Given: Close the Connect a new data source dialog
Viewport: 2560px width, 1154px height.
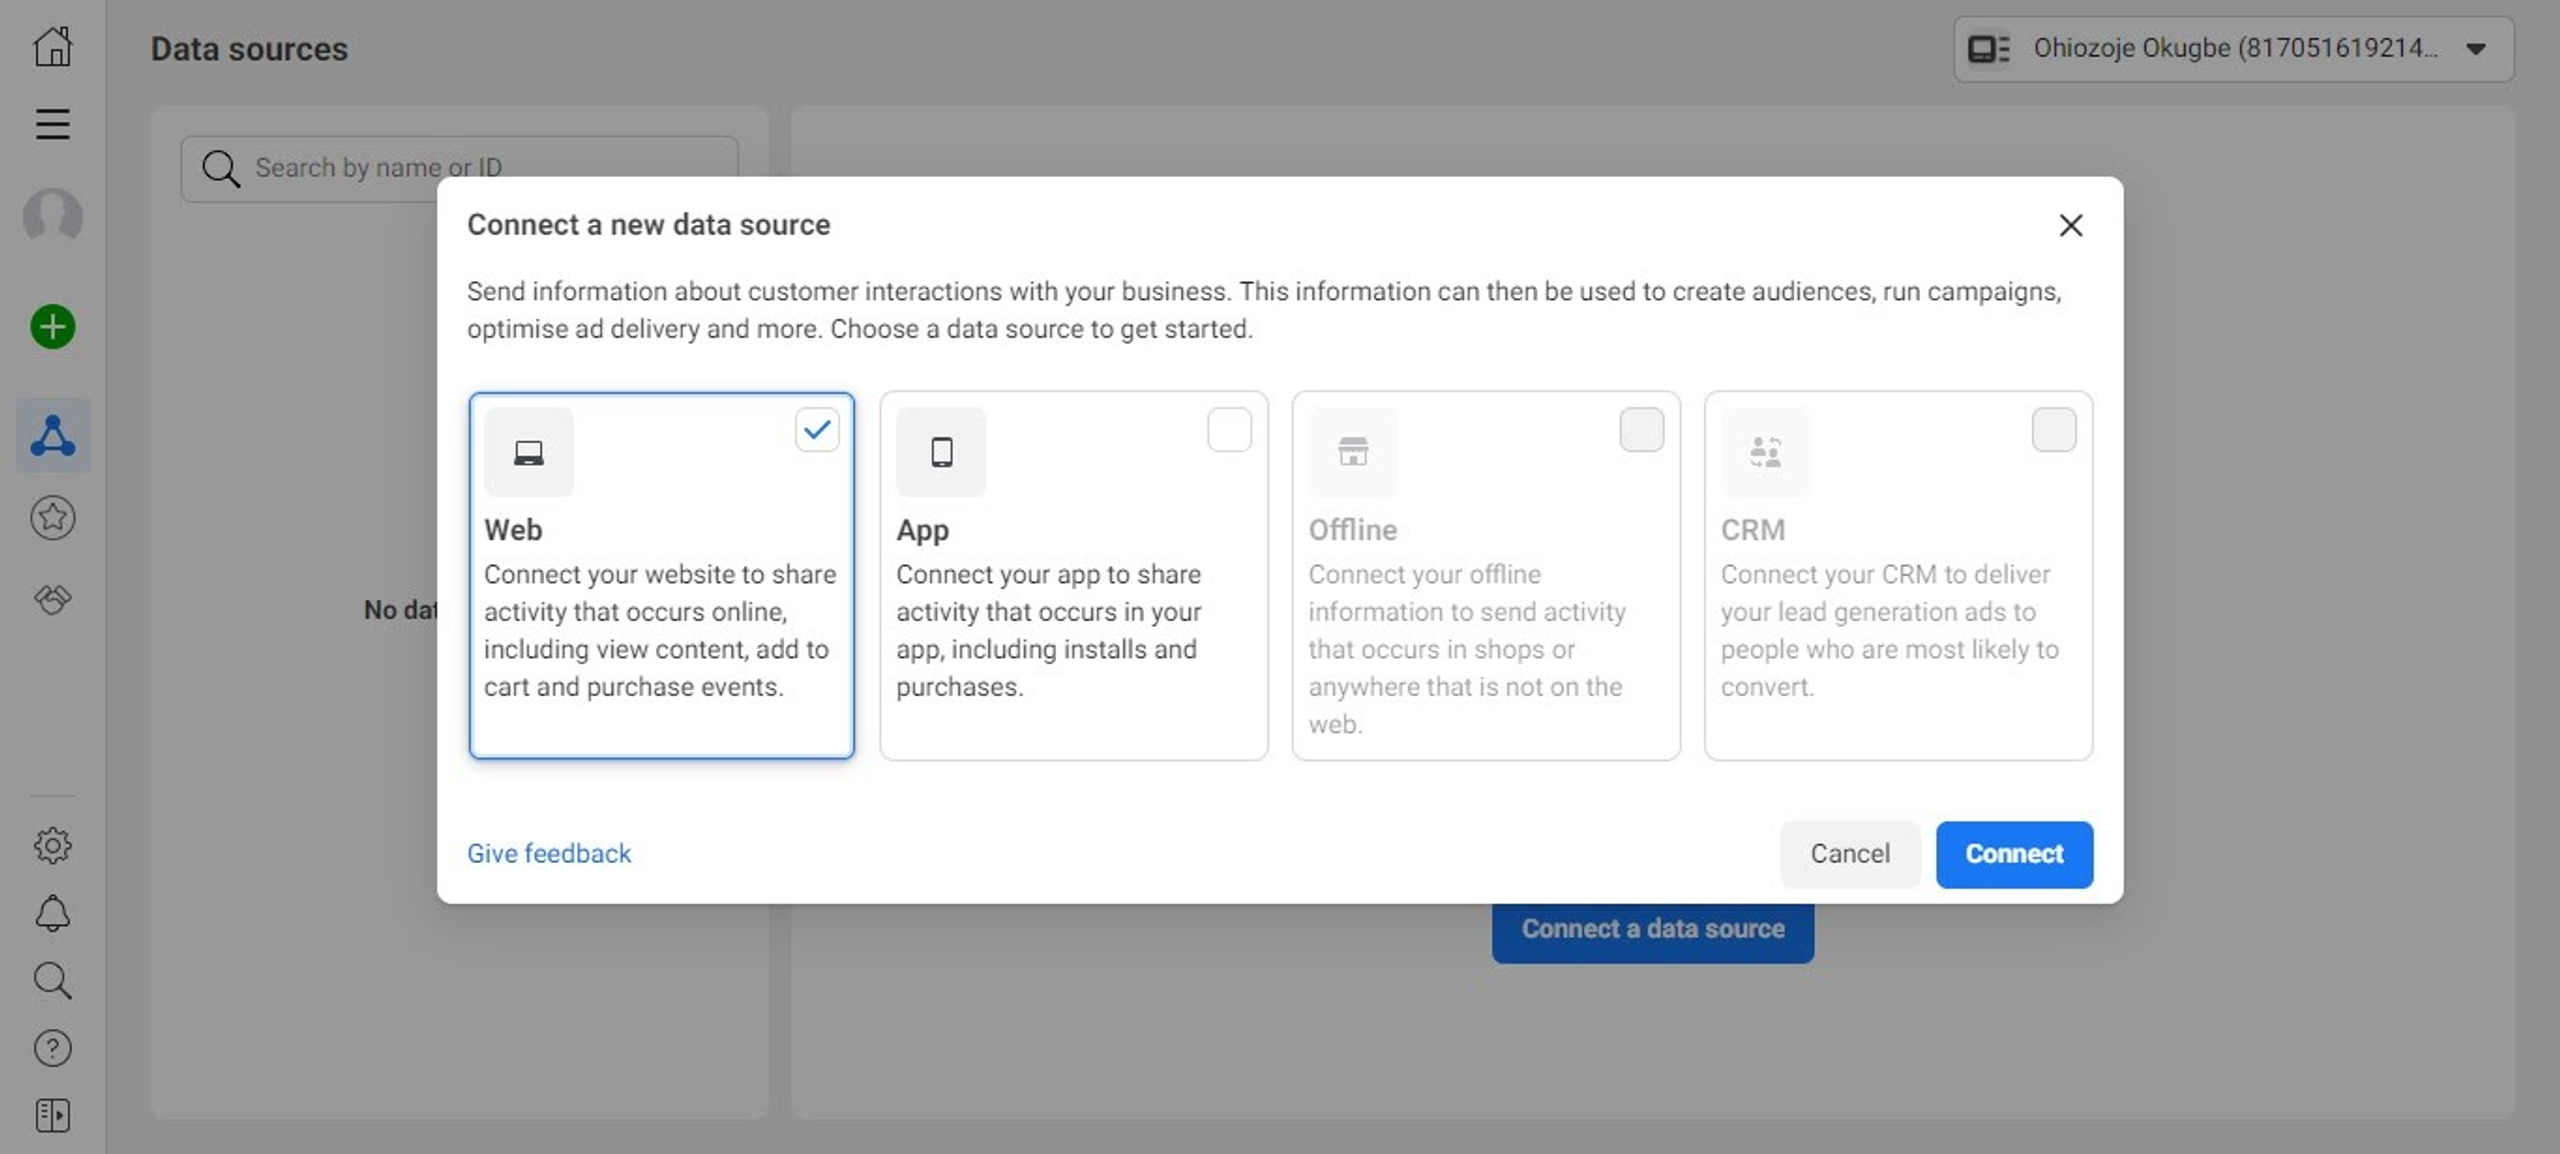Looking at the screenshot, I should (x=2070, y=225).
